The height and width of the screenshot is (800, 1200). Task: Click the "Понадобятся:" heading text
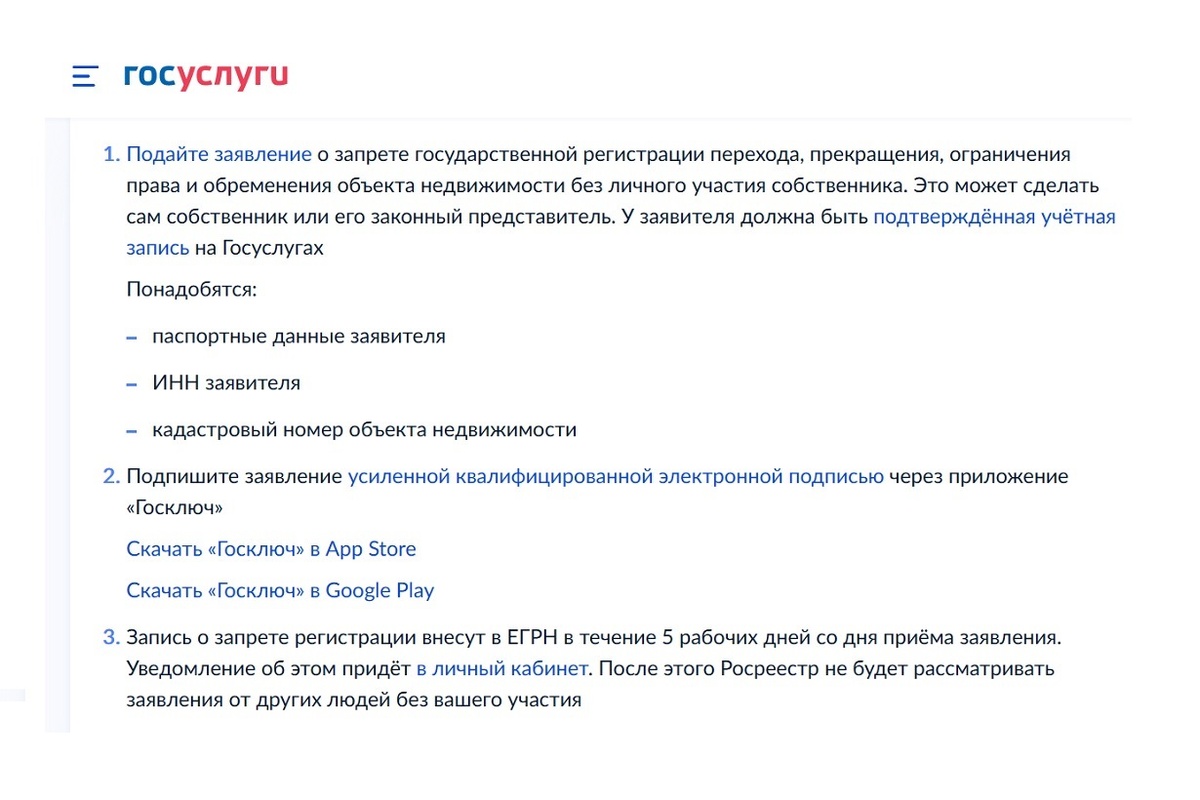click(x=192, y=289)
